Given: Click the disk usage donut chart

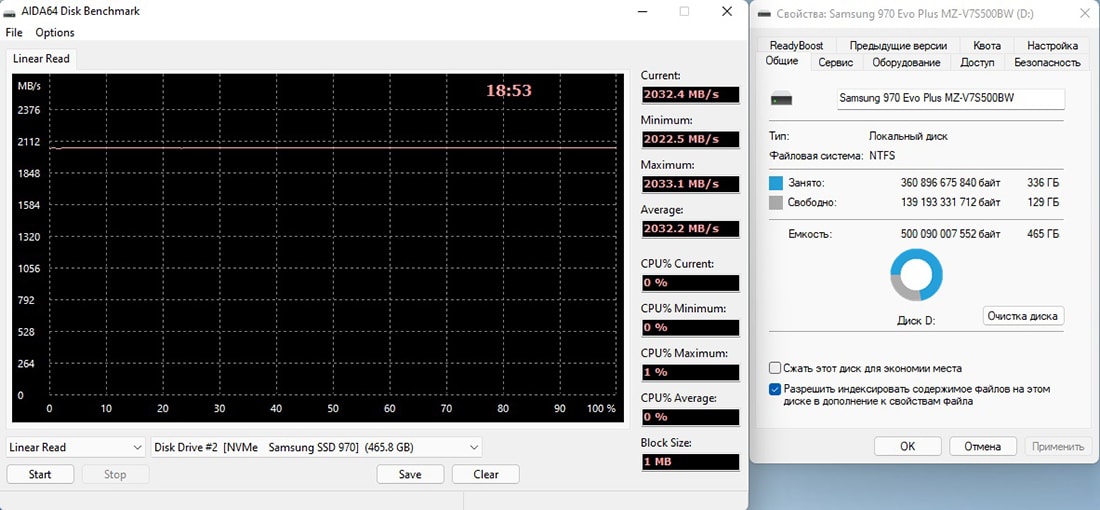Looking at the screenshot, I should (x=916, y=275).
